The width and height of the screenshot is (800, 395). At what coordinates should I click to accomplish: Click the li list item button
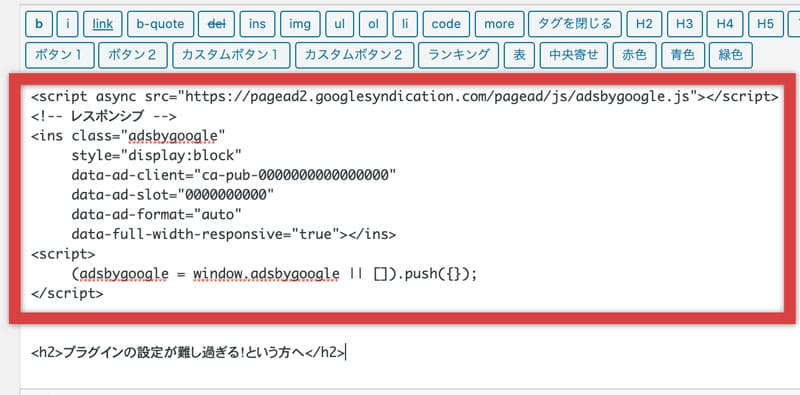click(405, 24)
